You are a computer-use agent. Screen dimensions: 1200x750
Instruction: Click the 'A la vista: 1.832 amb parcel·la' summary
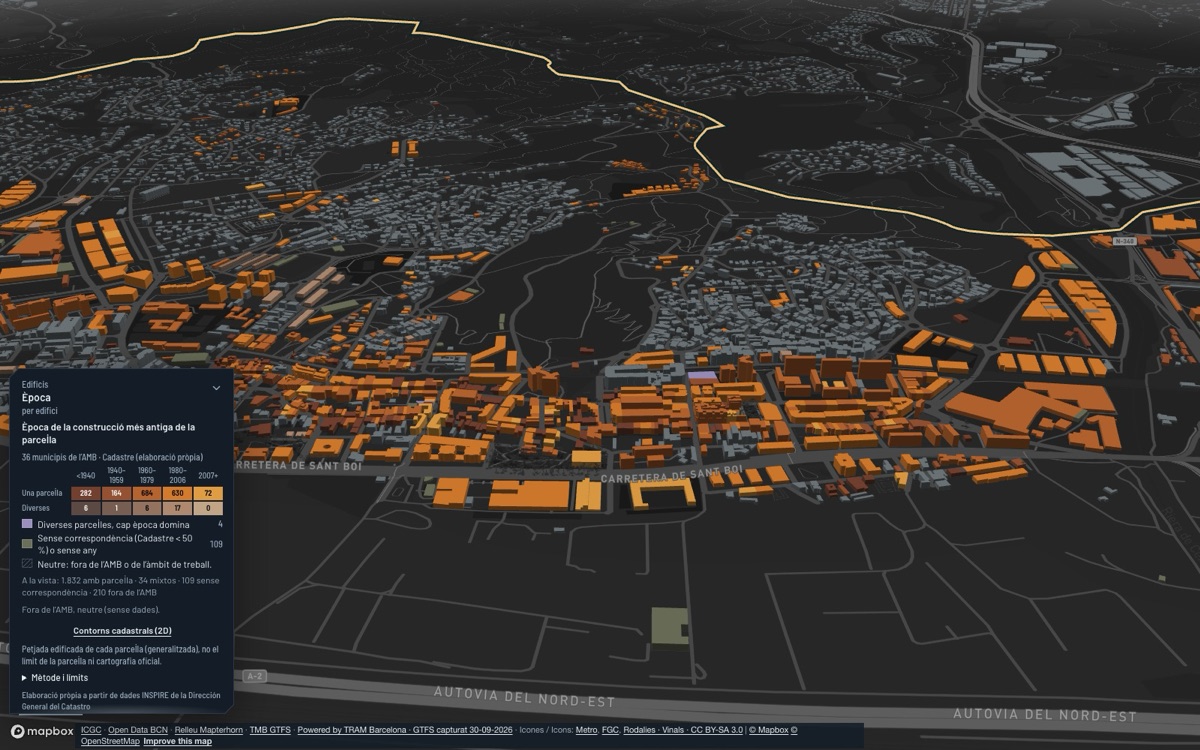click(120, 586)
